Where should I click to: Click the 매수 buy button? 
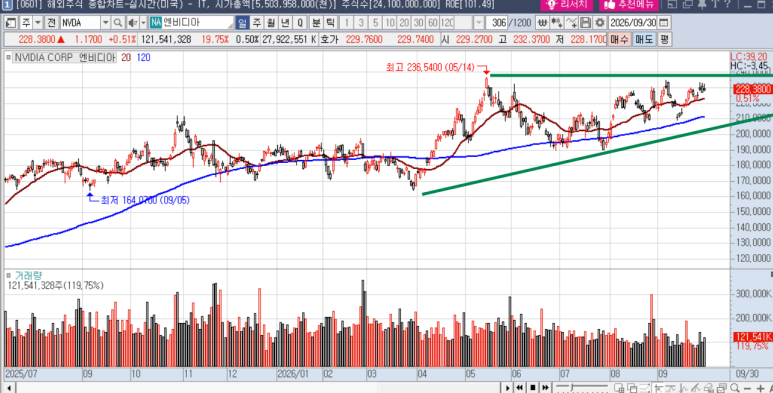coord(619,39)
